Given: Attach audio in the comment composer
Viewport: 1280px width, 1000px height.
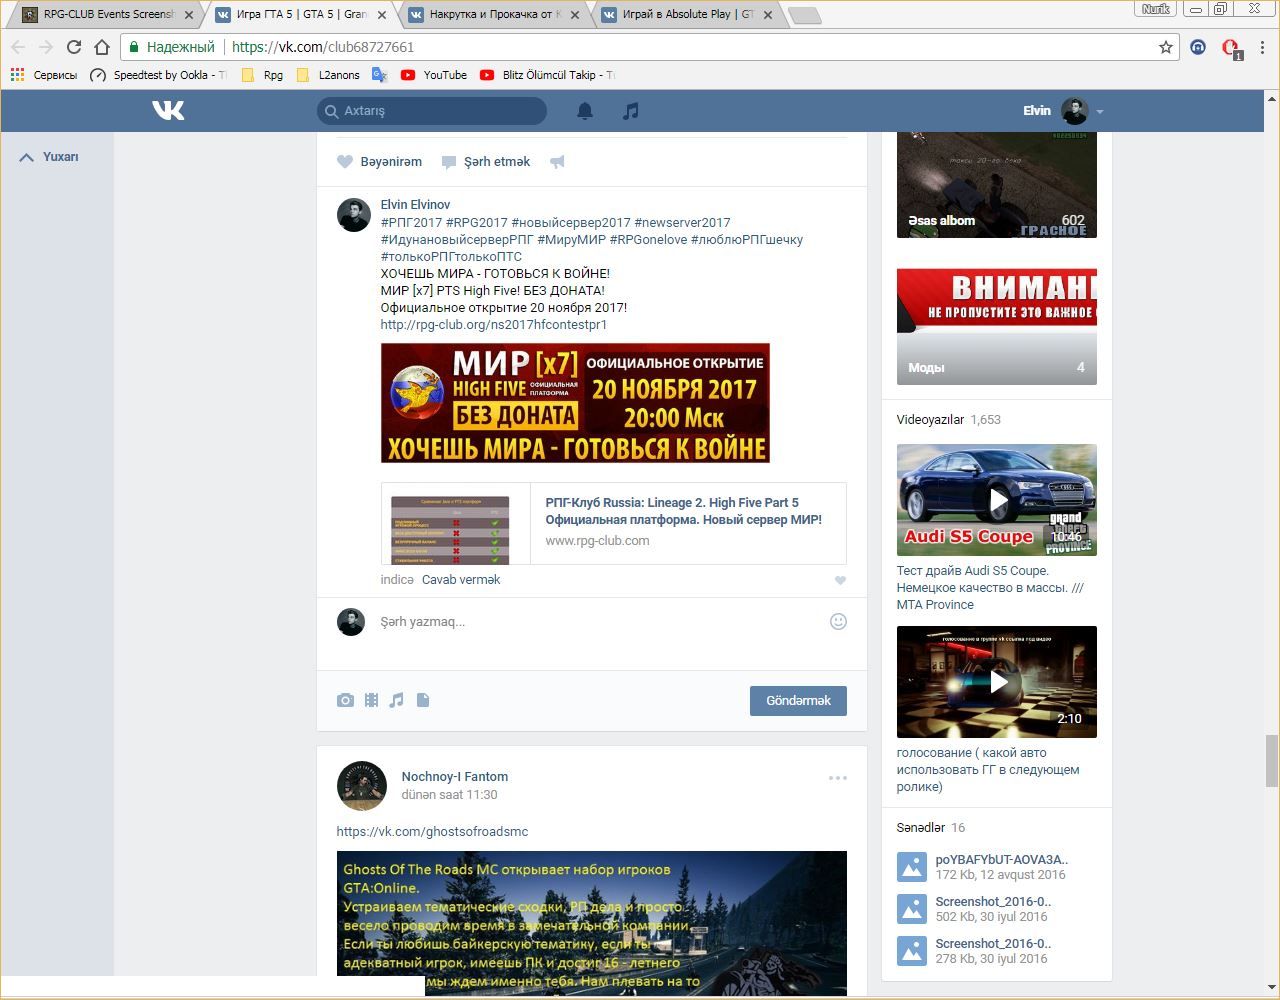Looking at the screenshot, I should (x=397, y=700).
